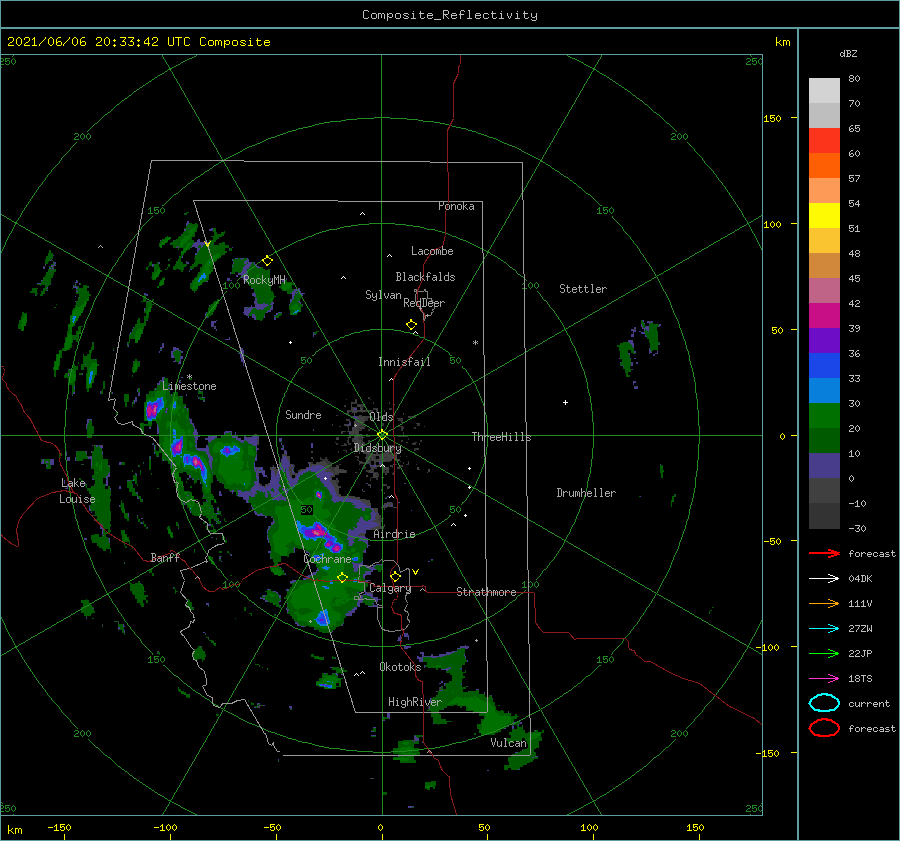Click the cyan current ellipse icon
The image size is (900, 841).
coord(824,703)
